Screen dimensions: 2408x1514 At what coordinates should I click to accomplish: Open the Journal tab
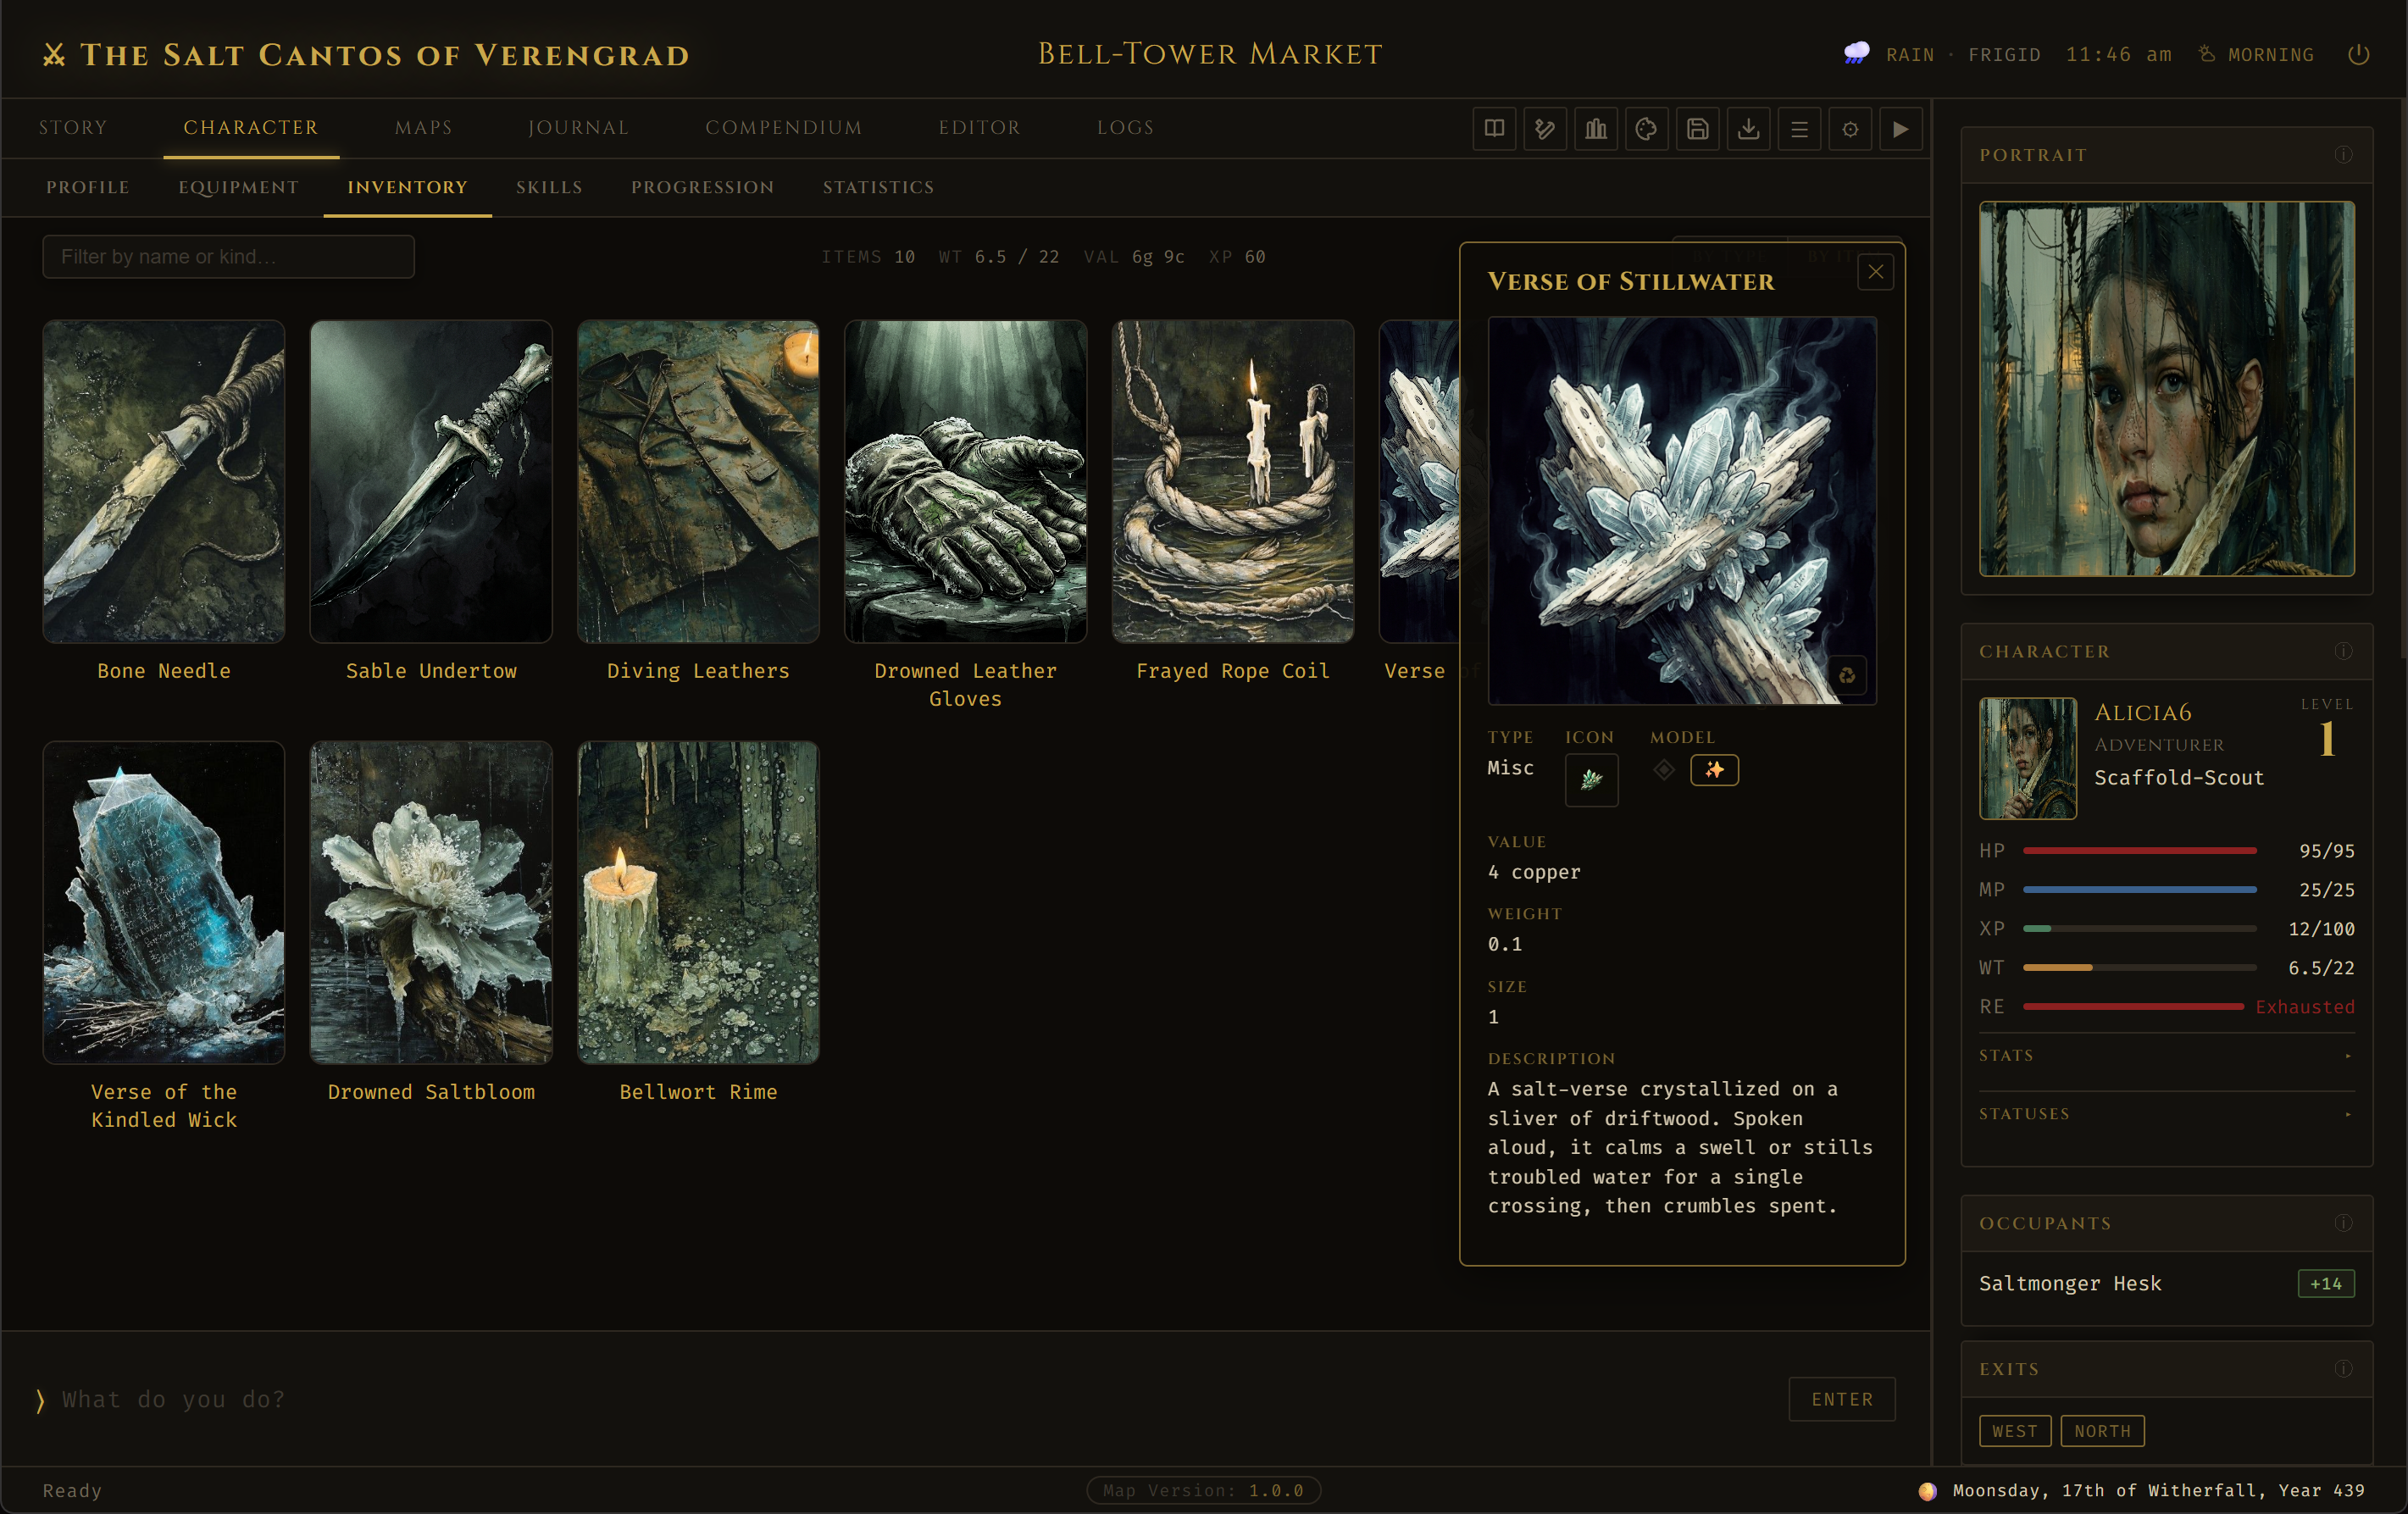pos(578,128)
